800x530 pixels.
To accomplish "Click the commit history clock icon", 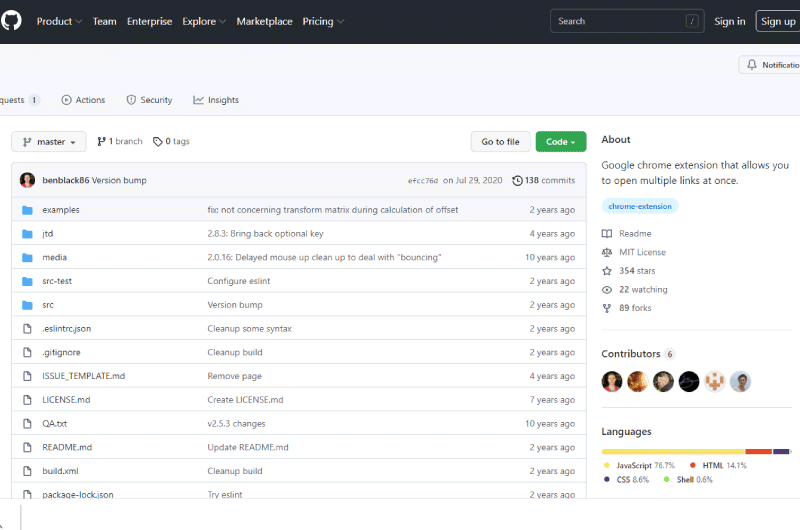I will pyautogui.click(x=517, y=181).
